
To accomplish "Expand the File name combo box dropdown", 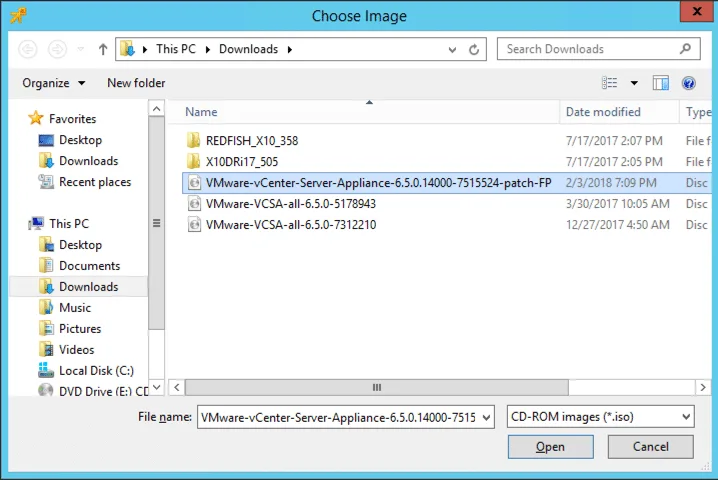I will (x=486, y=417).
